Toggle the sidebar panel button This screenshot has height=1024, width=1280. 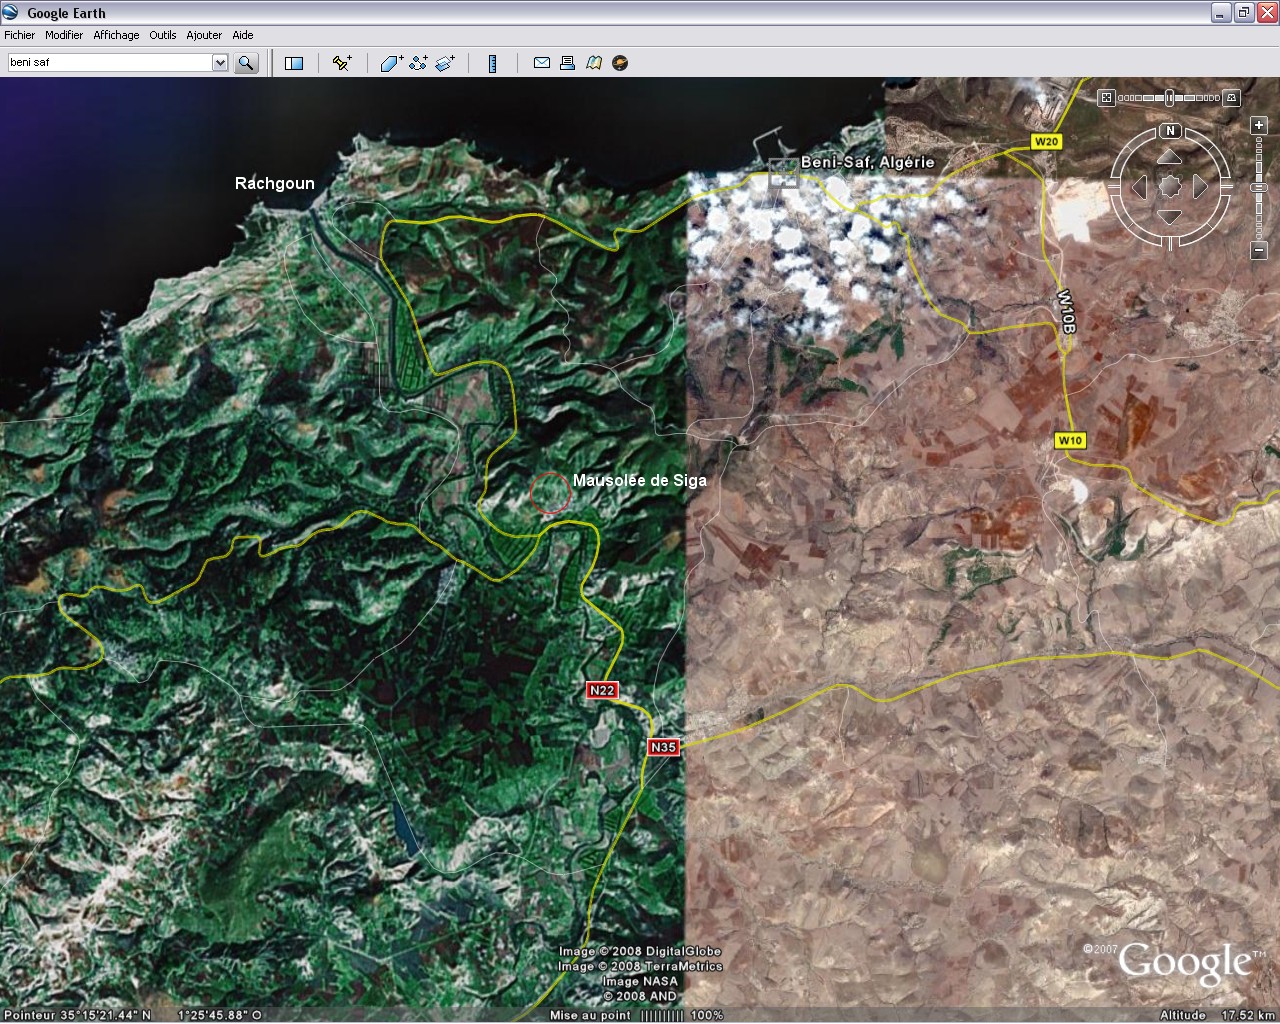tap(294, 63)
